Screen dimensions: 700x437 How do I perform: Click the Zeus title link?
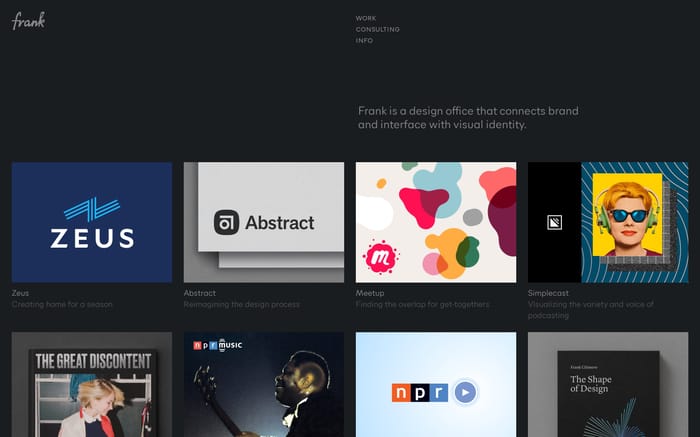pos(20,293)
